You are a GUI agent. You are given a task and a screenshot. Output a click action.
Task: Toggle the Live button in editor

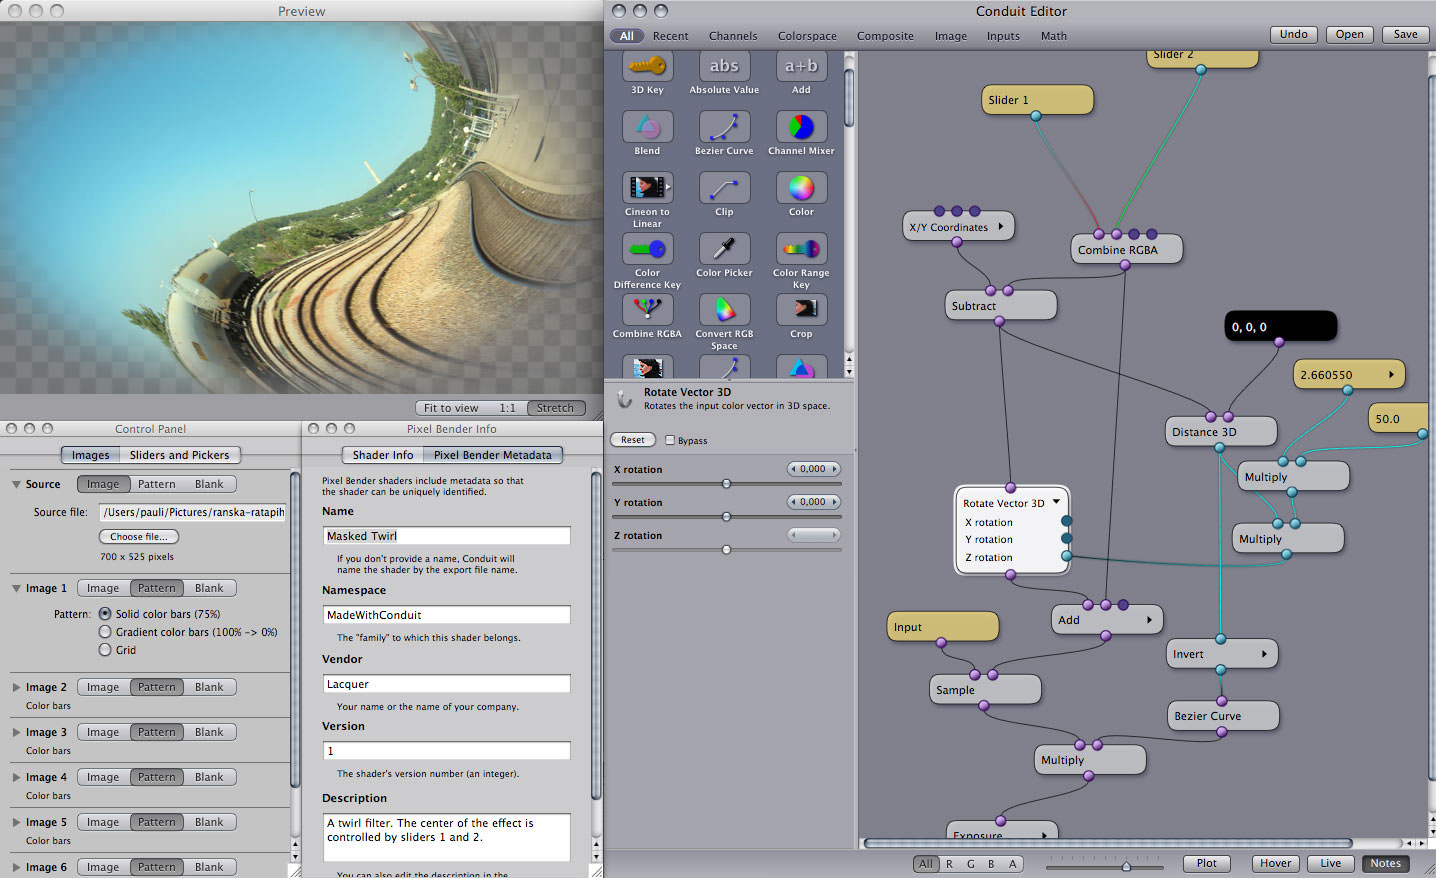click(x=1331, y=863)
